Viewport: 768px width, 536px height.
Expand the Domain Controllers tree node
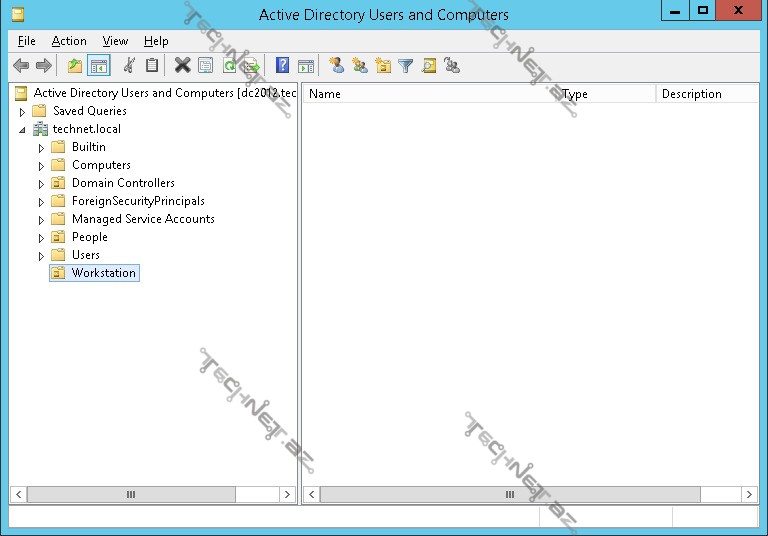click(42, 184)
